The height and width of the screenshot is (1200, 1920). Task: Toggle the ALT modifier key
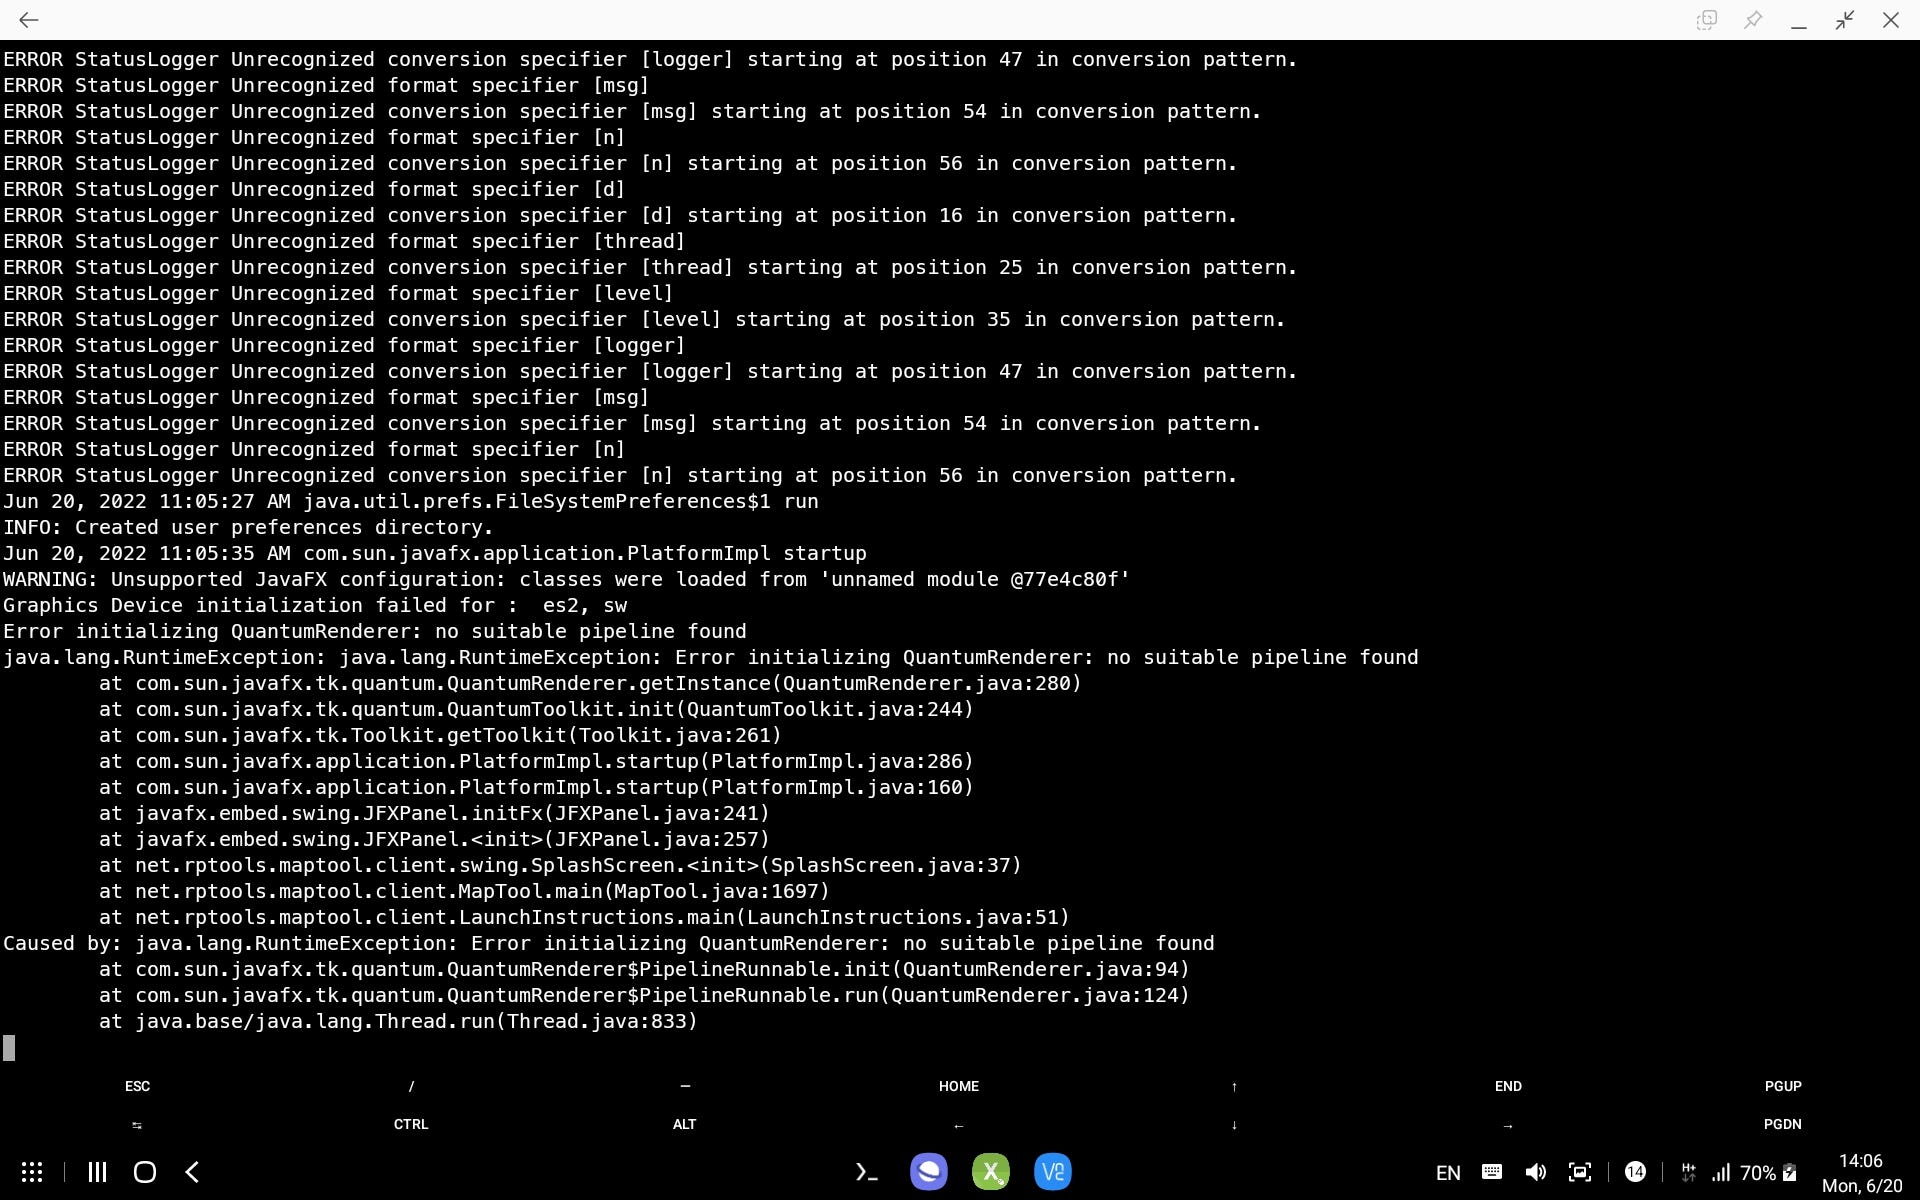point(684,1124)
